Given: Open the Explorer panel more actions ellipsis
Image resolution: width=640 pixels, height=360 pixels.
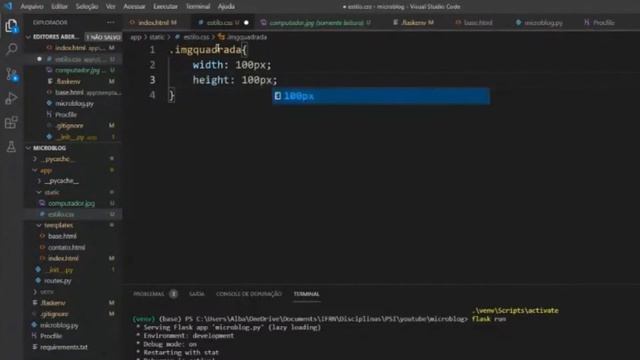Looking at the screenshot, I should [x=111, y=22].
